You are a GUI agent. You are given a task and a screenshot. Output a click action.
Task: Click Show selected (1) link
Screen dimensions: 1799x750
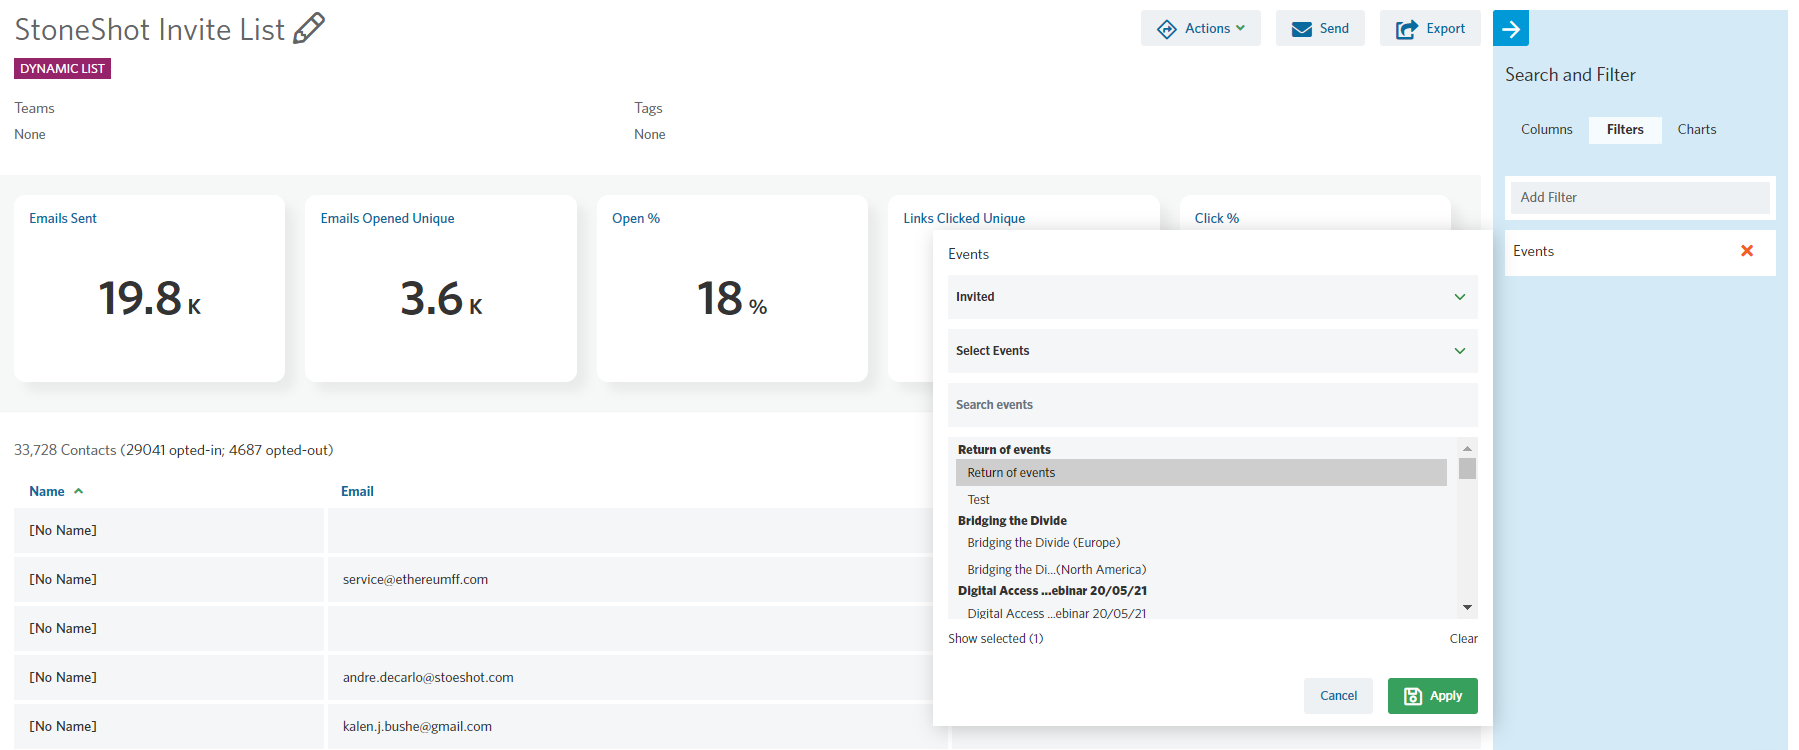click(996, 639)
